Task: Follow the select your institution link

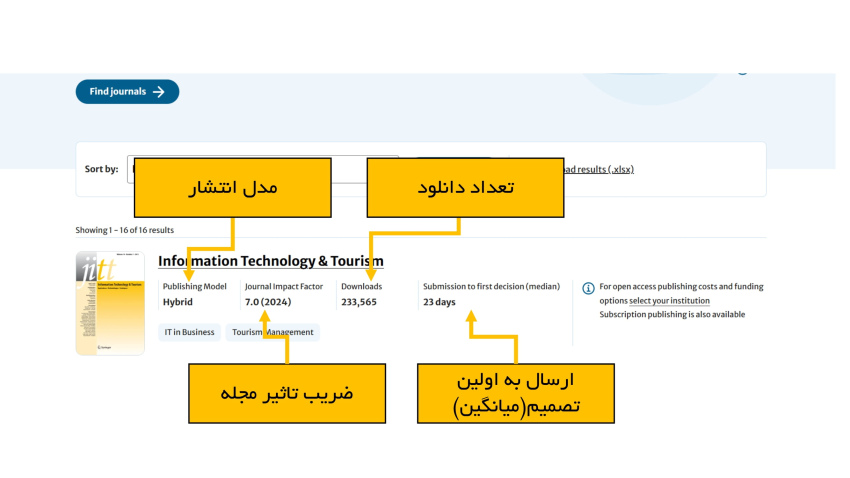Action: tap(669, 300)
